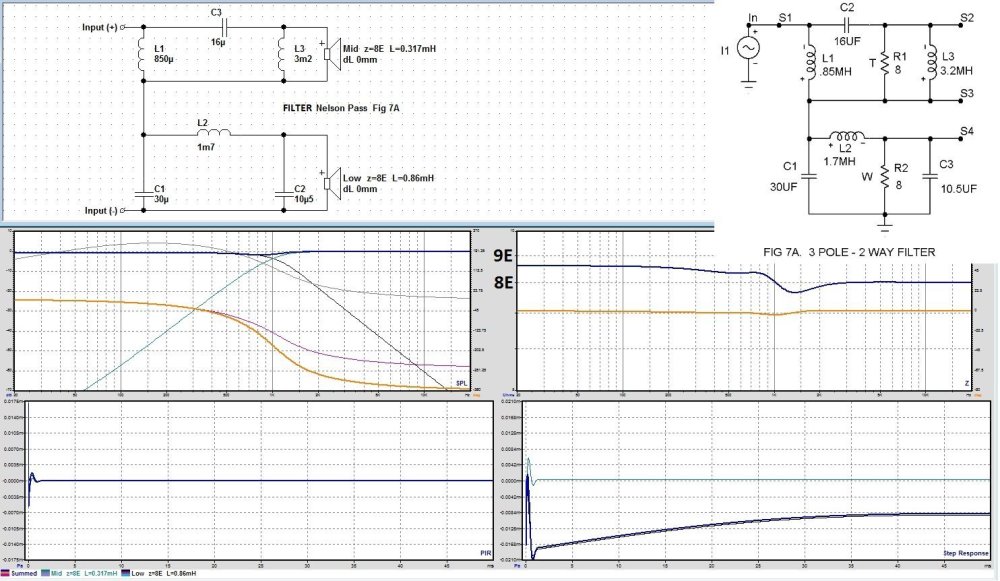Click the Mid legend color swatch

[x=44, y=575]
